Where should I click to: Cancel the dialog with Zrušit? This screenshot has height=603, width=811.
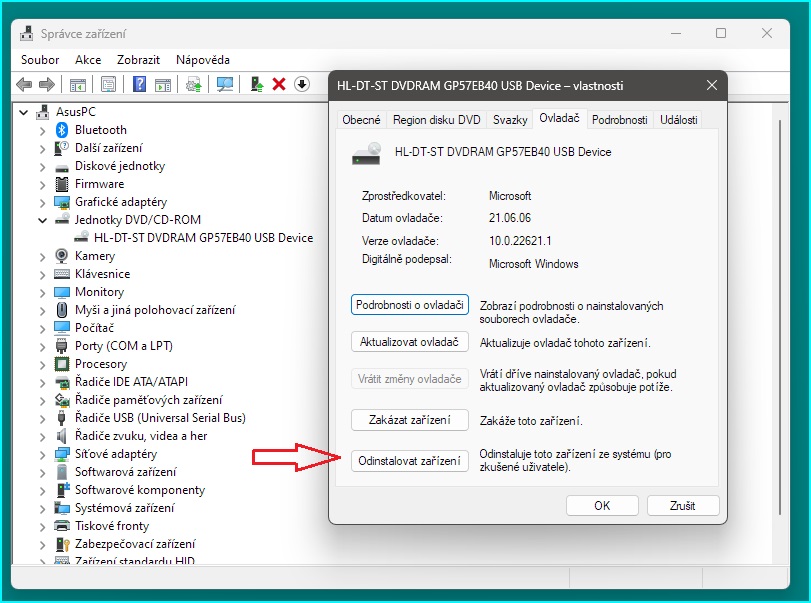point(683,506)
